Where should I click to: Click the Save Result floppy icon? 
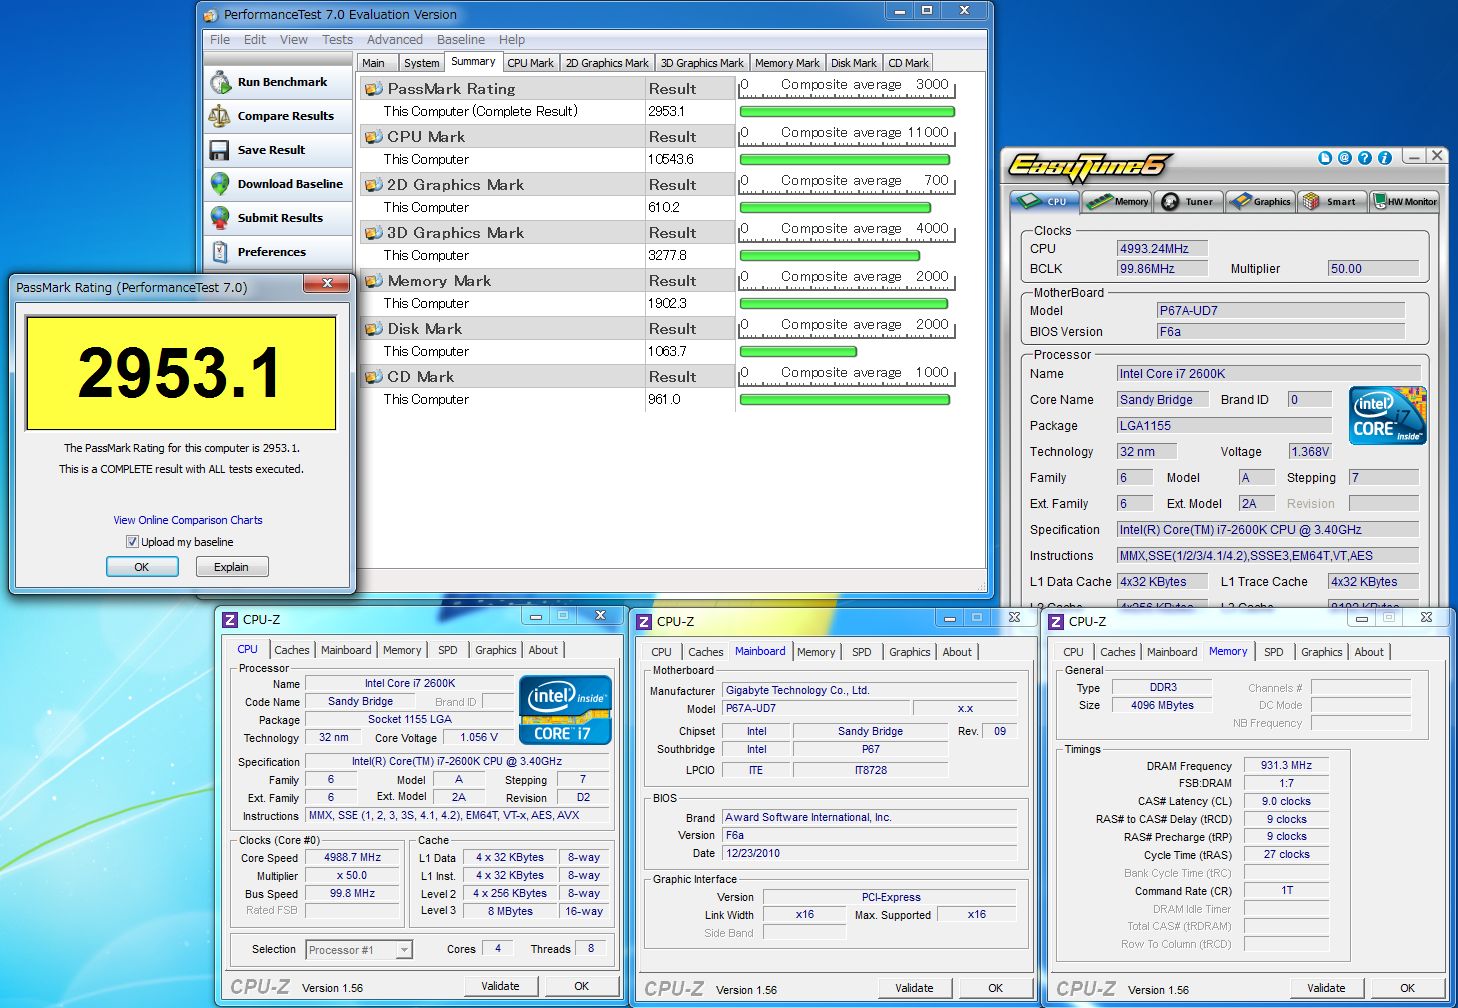(220, 150)
